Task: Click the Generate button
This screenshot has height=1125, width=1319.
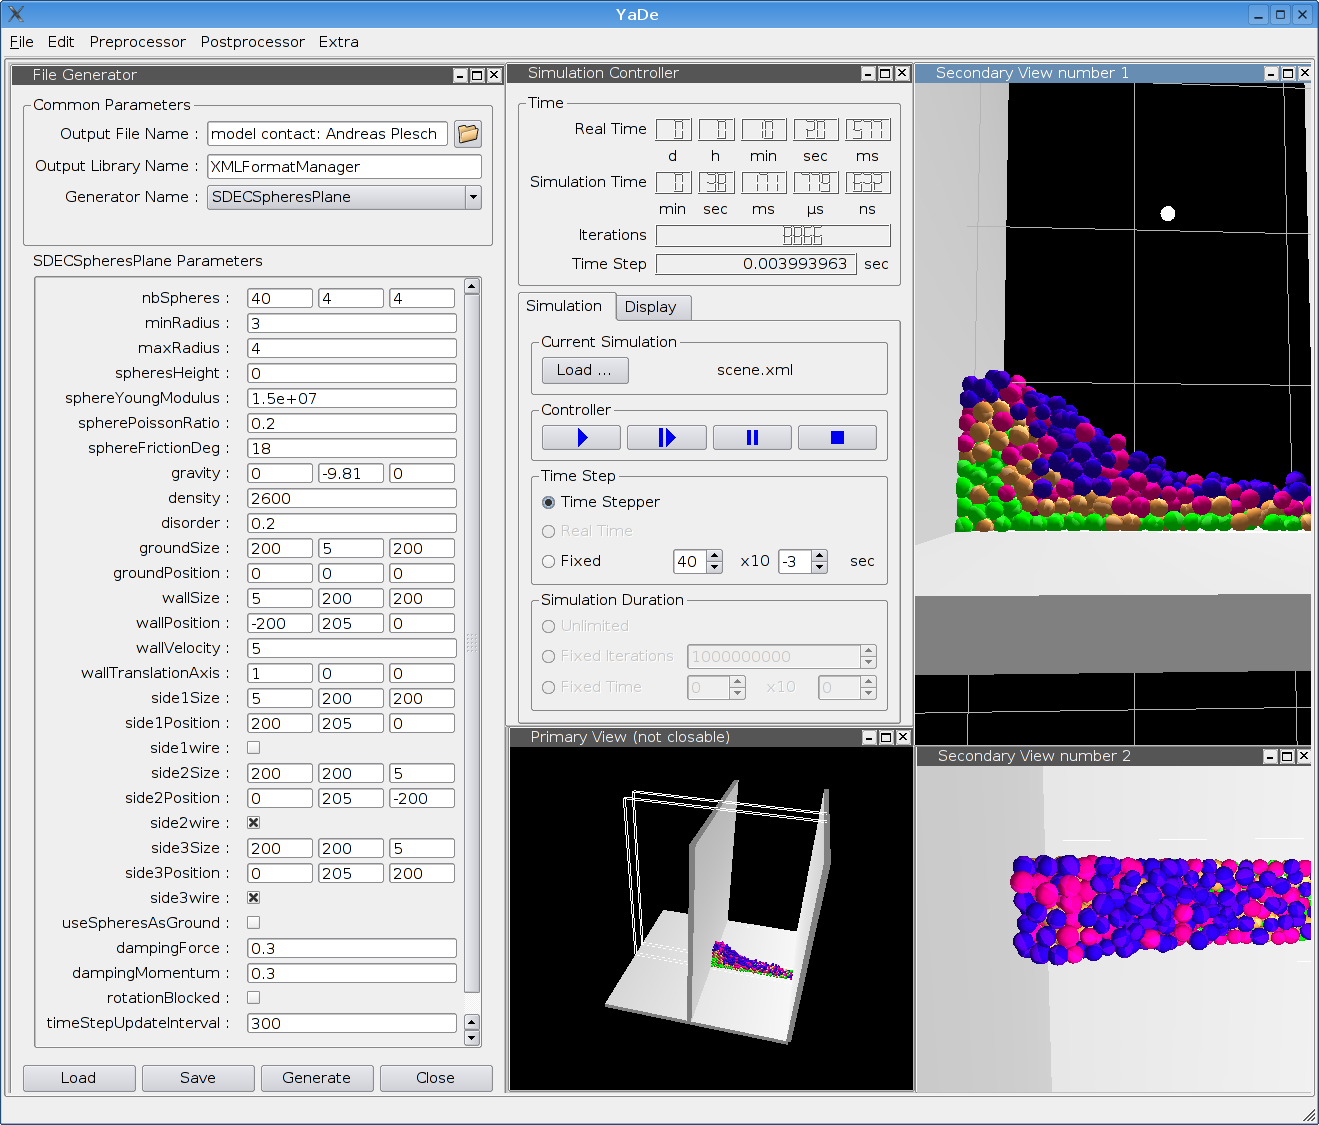Action: pos(316,1078)
